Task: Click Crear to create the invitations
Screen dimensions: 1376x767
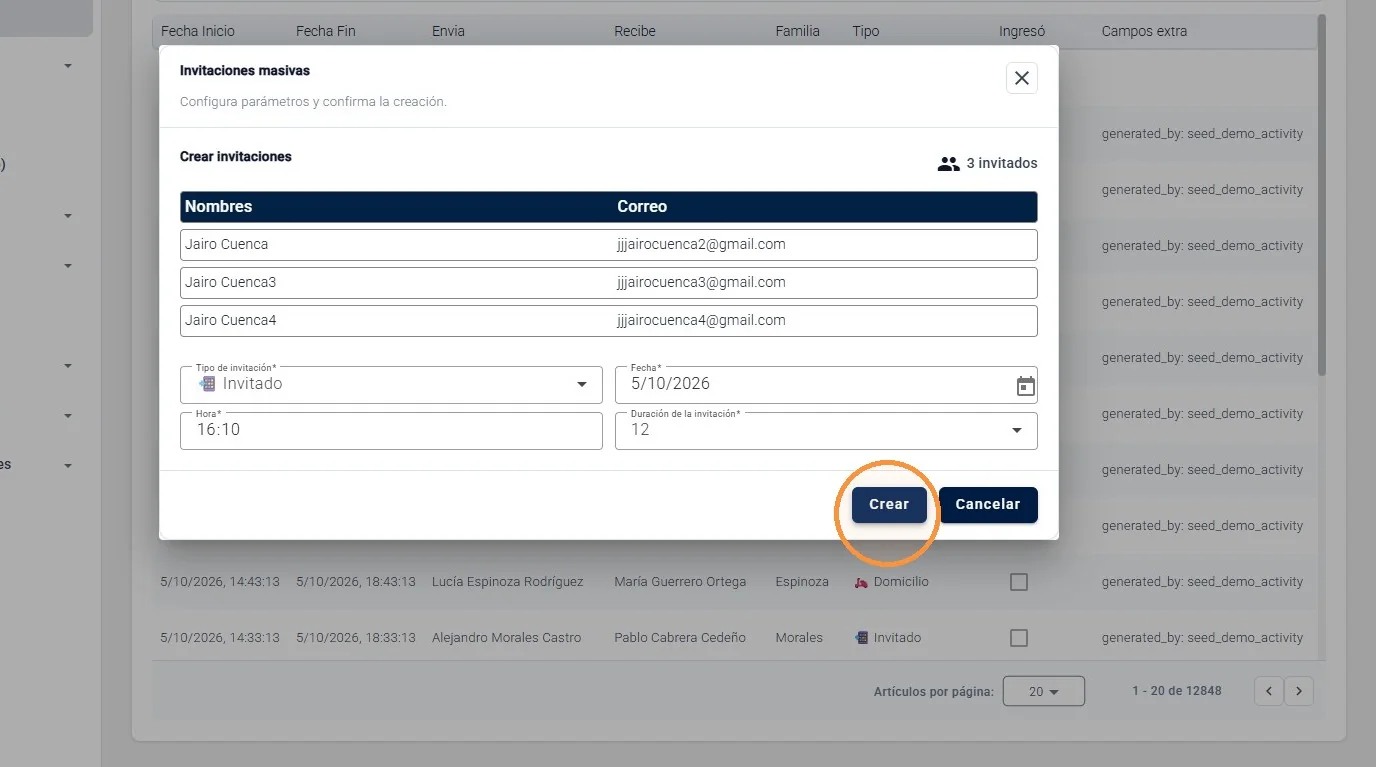Action: pos(889,504)
